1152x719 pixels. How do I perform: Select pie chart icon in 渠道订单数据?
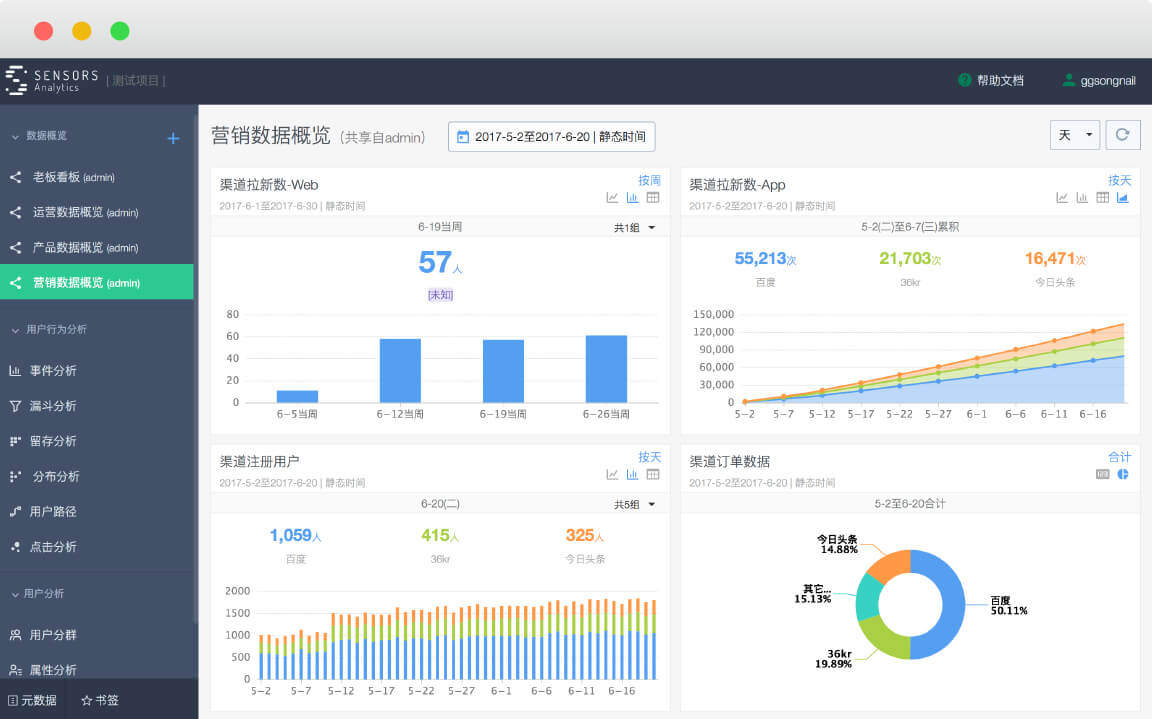(x=1123, y=474)
